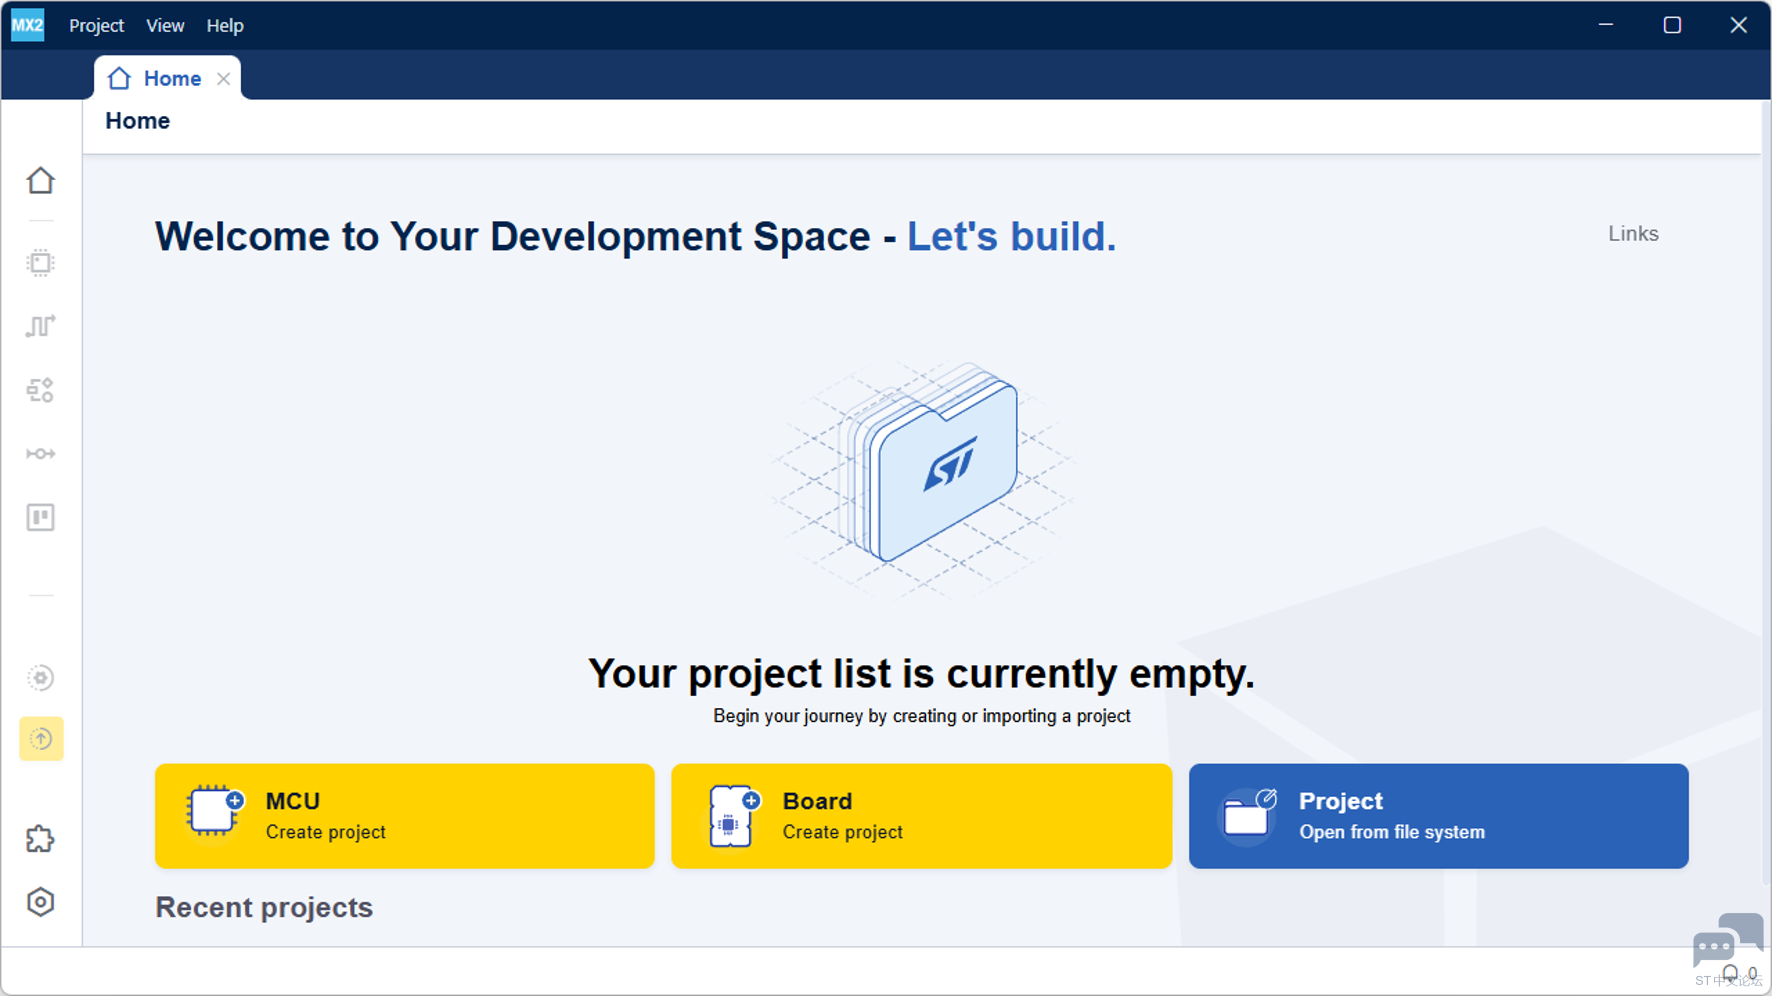Close the Home tab

[x=224, y=79]
